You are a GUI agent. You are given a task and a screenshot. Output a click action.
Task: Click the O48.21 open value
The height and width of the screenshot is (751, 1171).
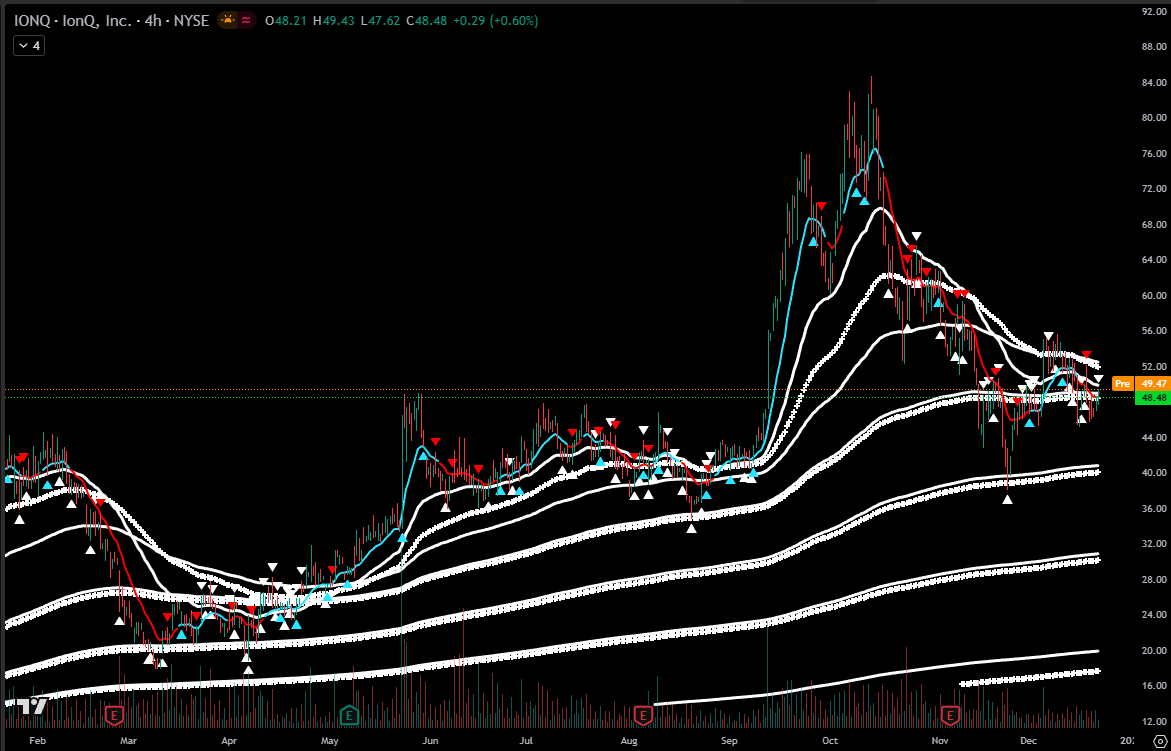288,21
